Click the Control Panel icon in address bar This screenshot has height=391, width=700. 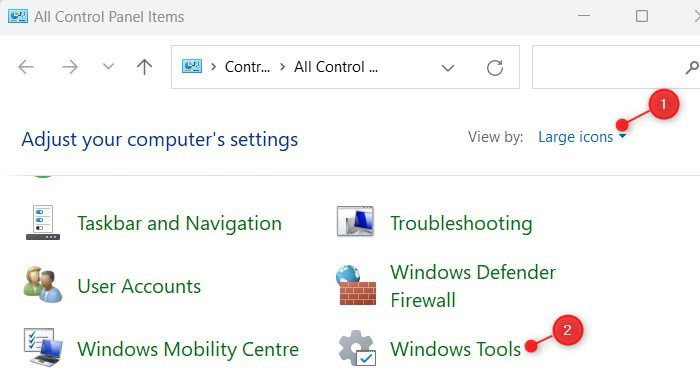[x=192, y=67]
